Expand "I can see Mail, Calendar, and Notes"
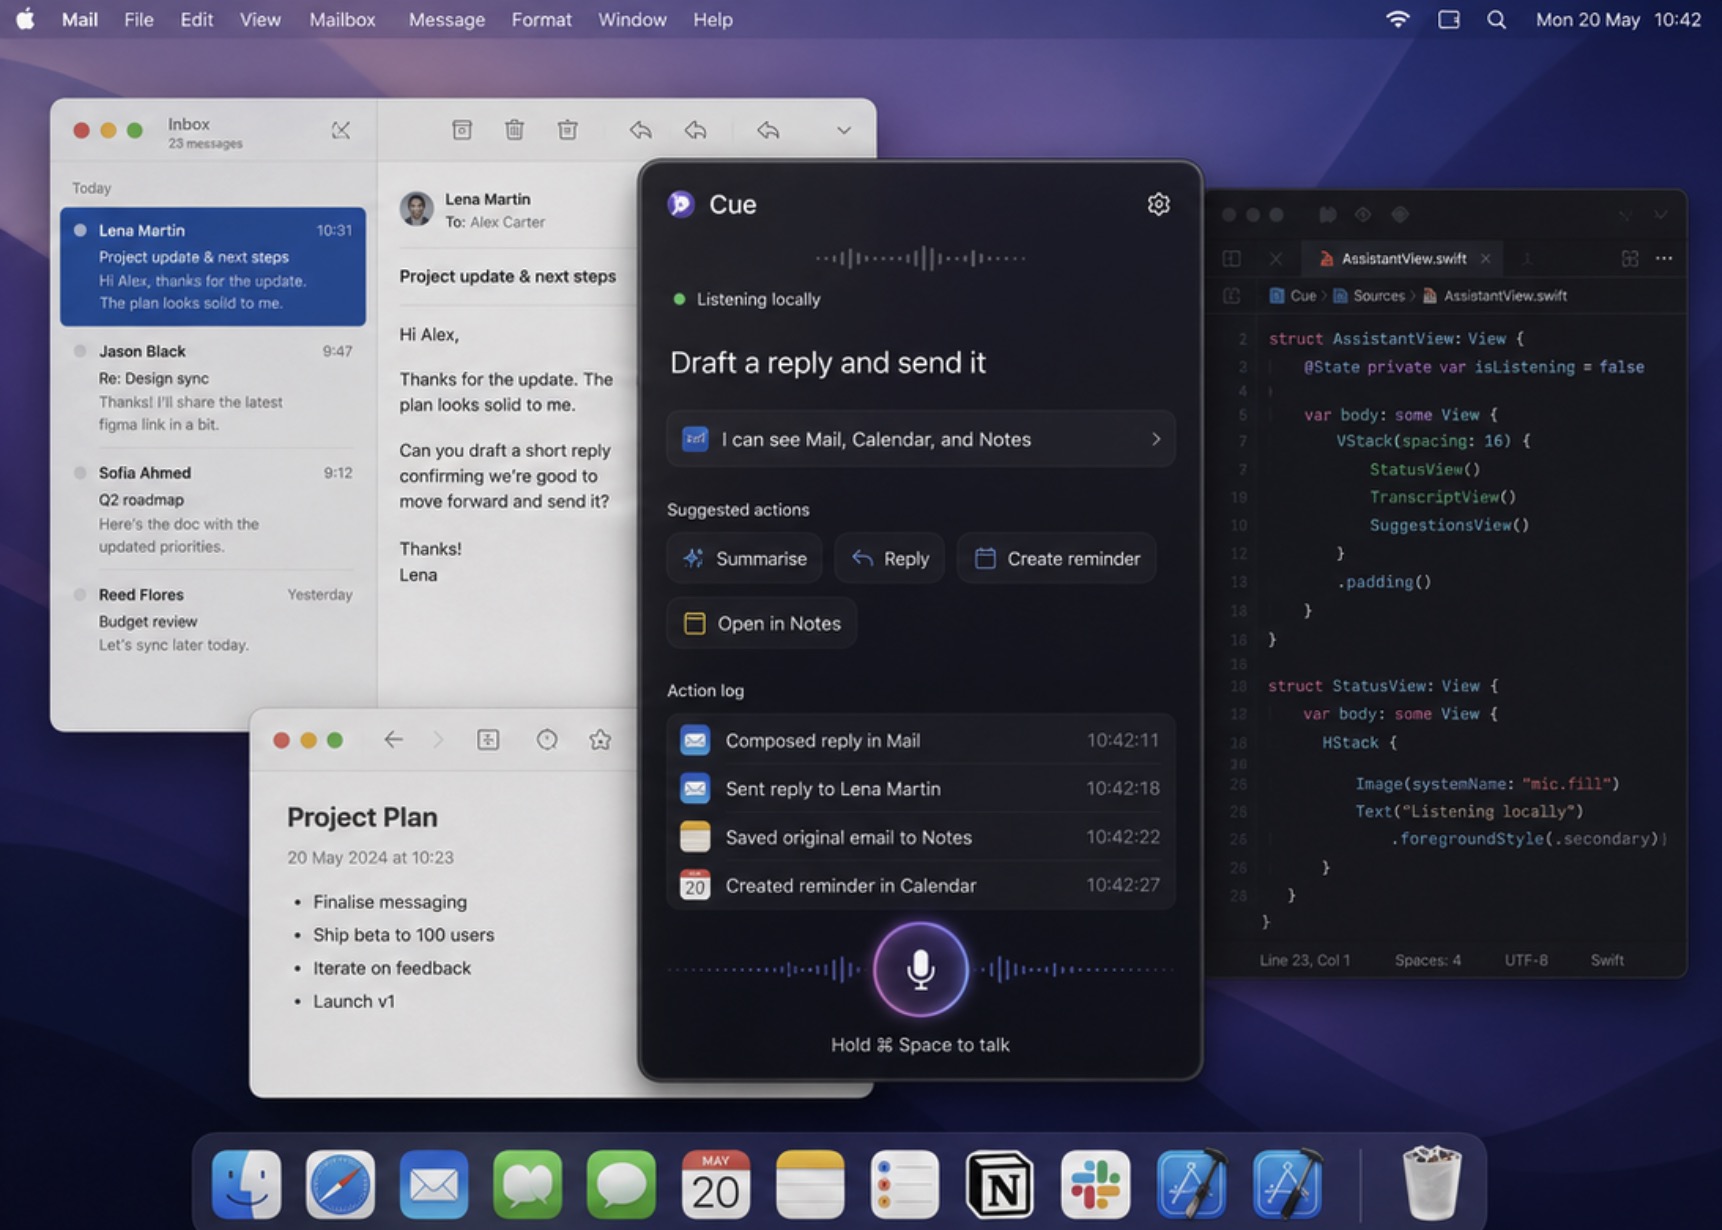The width and height of the screenshot is (1722, 1230). [920, 439]
